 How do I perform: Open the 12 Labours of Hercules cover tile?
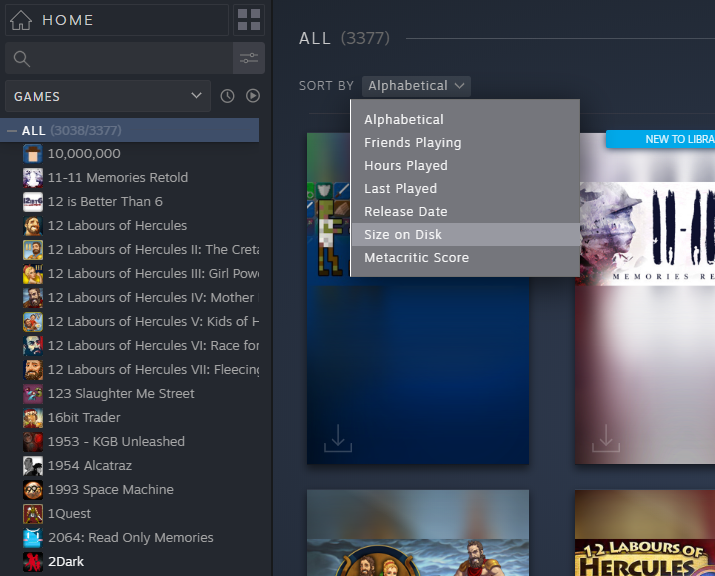[x=645, y=533]
